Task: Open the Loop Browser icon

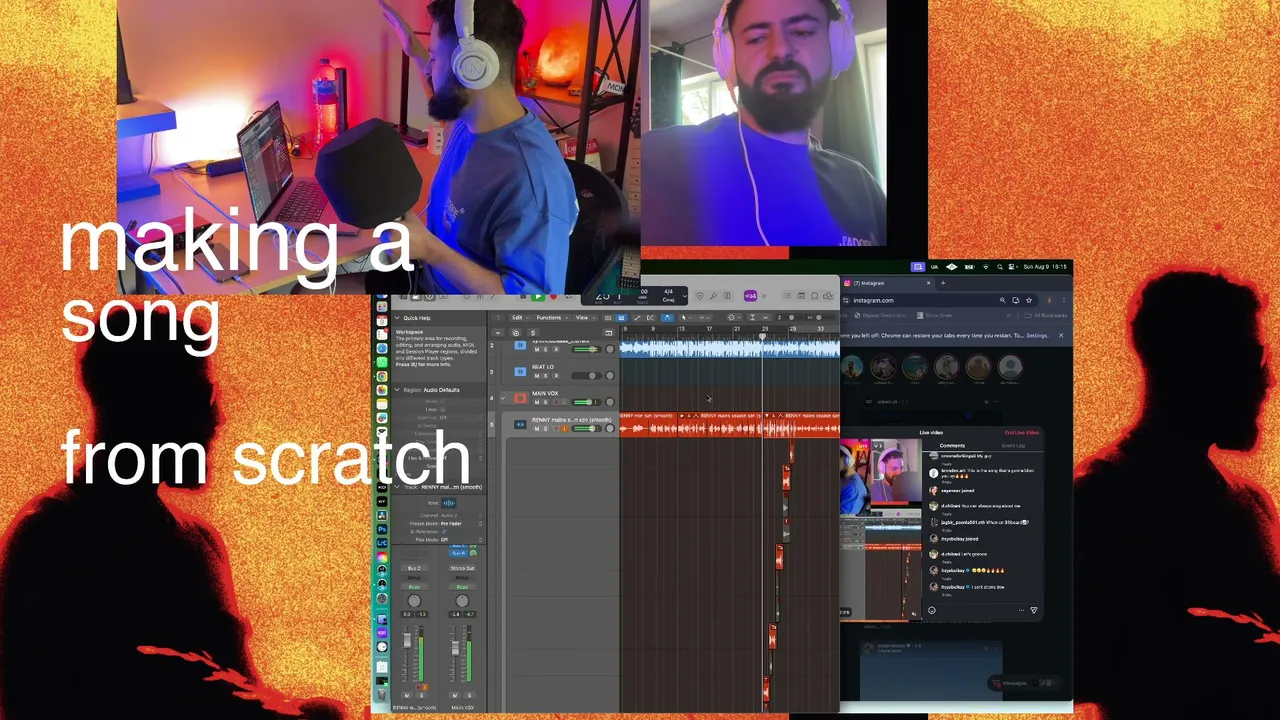Action: 815,296
